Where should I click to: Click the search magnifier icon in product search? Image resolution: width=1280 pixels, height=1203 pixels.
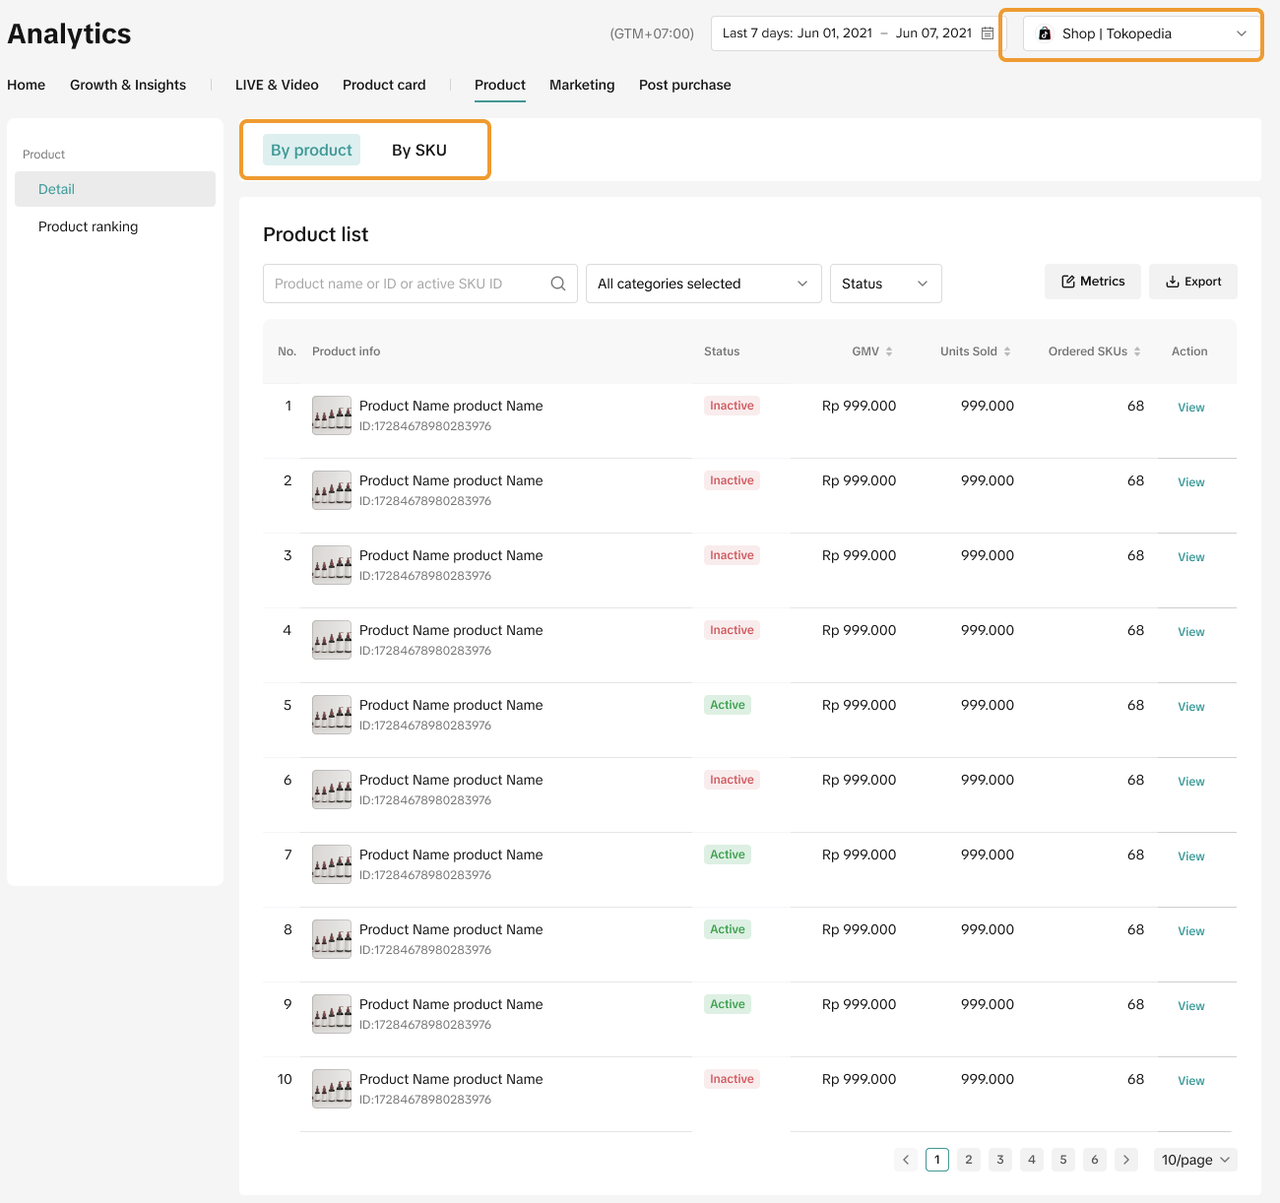point(558,284)
